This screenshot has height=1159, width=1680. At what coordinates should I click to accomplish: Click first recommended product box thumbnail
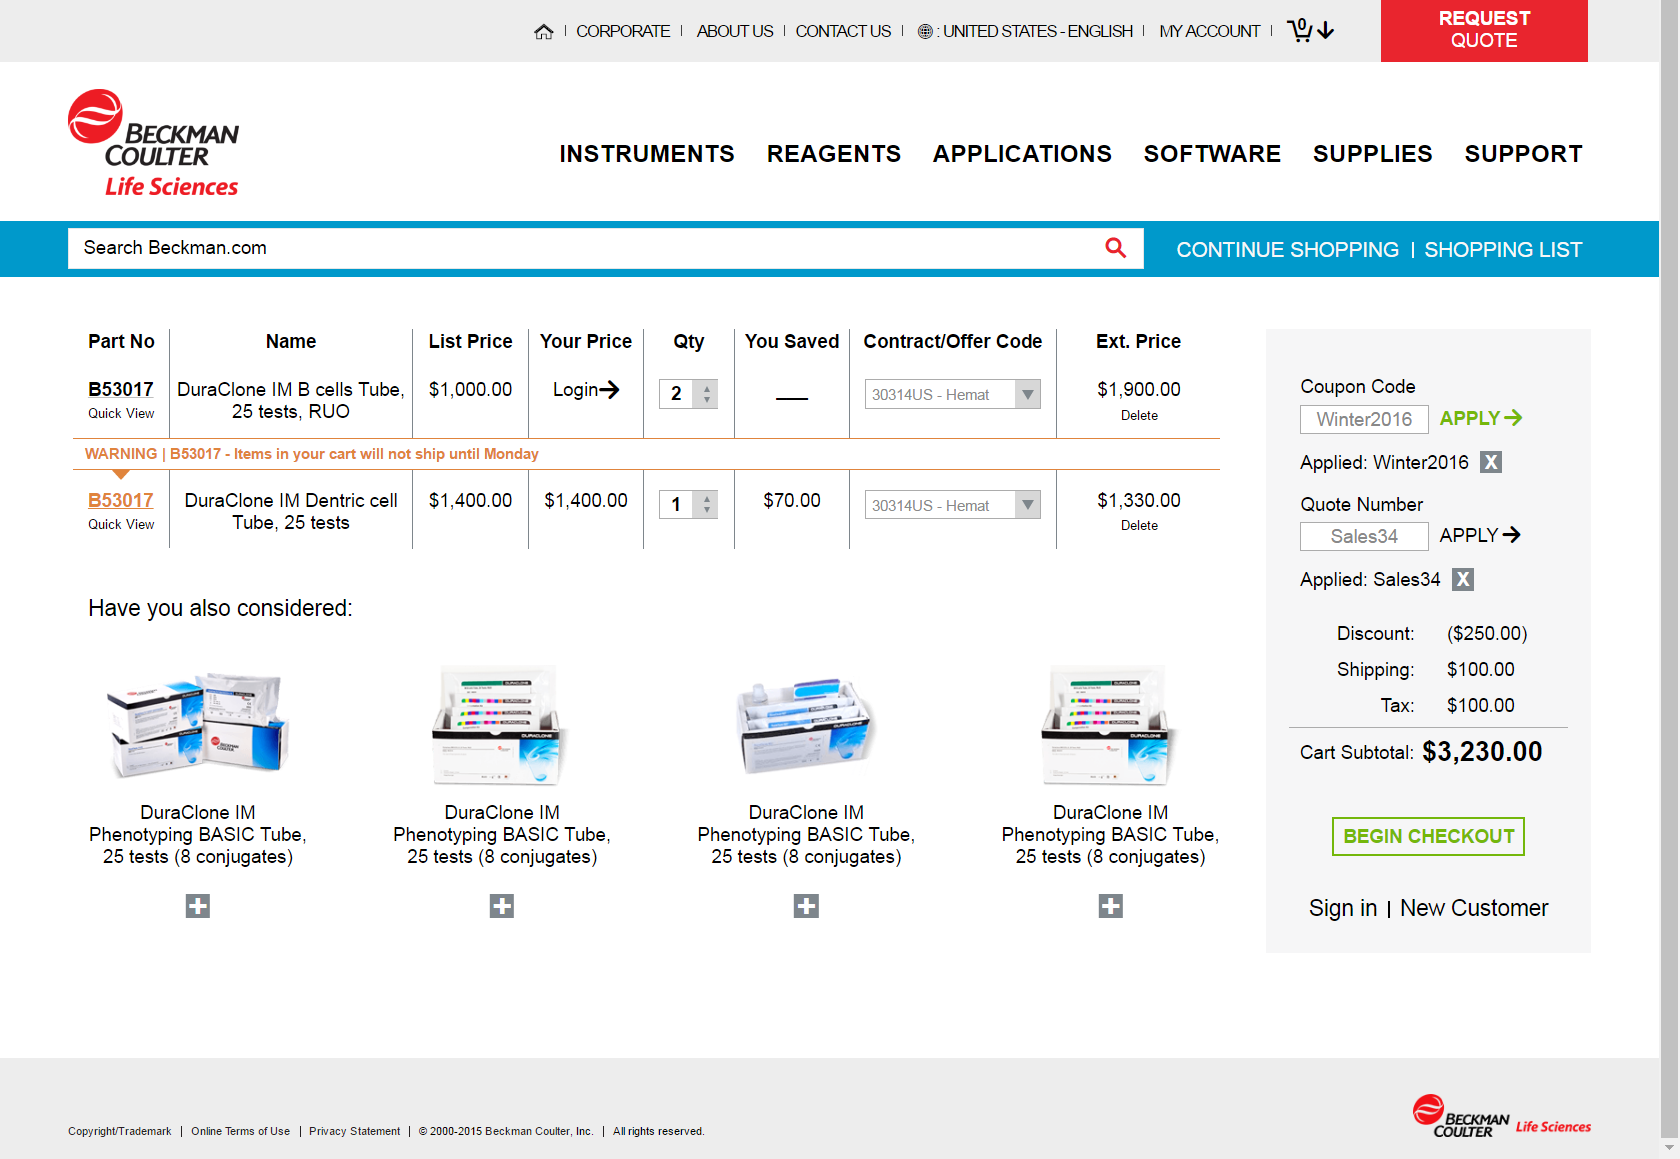[x=198, y=726]
